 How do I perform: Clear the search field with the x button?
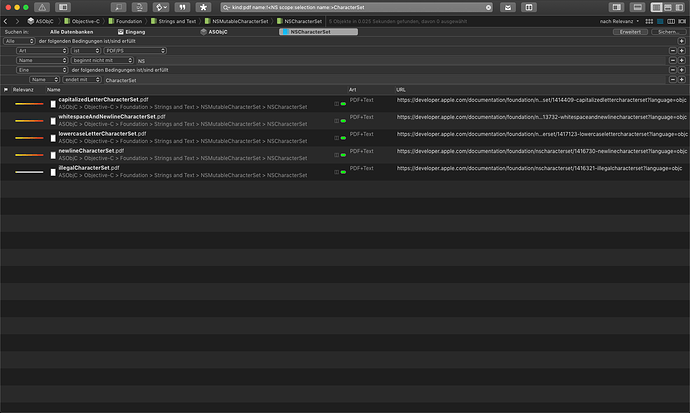pyautogui.click(x=488, y=7)
